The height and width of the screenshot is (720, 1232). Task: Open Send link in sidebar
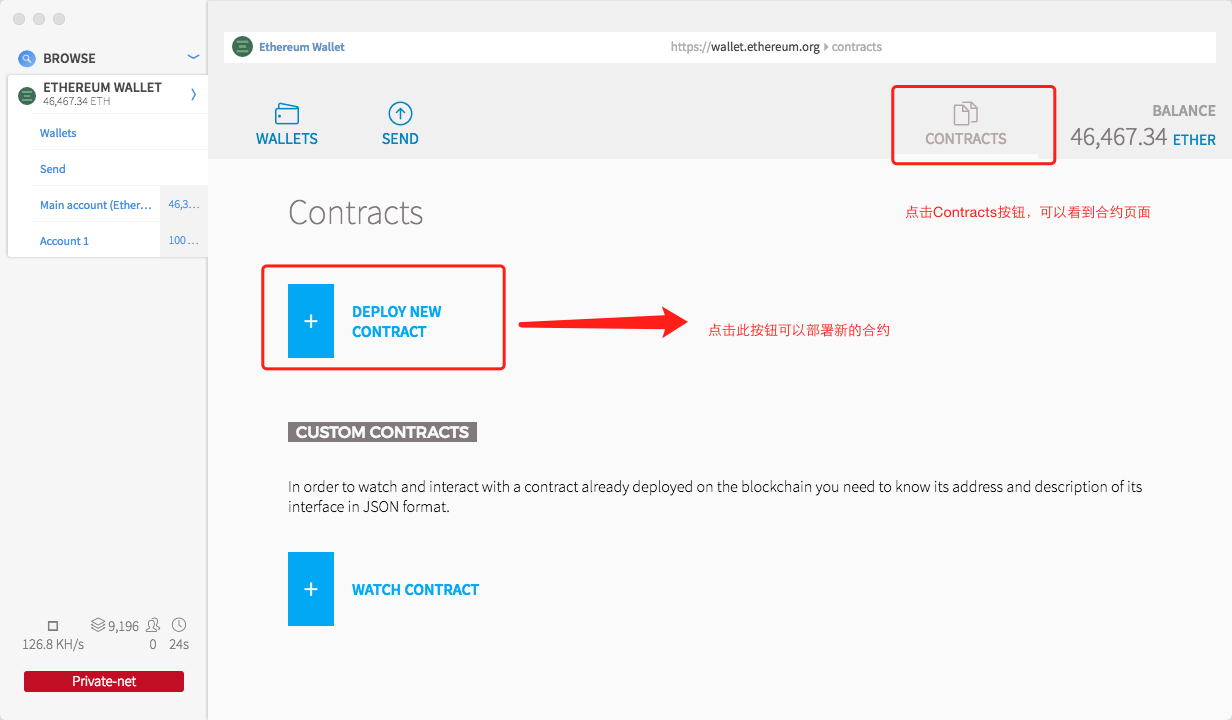tap(53, 169)
